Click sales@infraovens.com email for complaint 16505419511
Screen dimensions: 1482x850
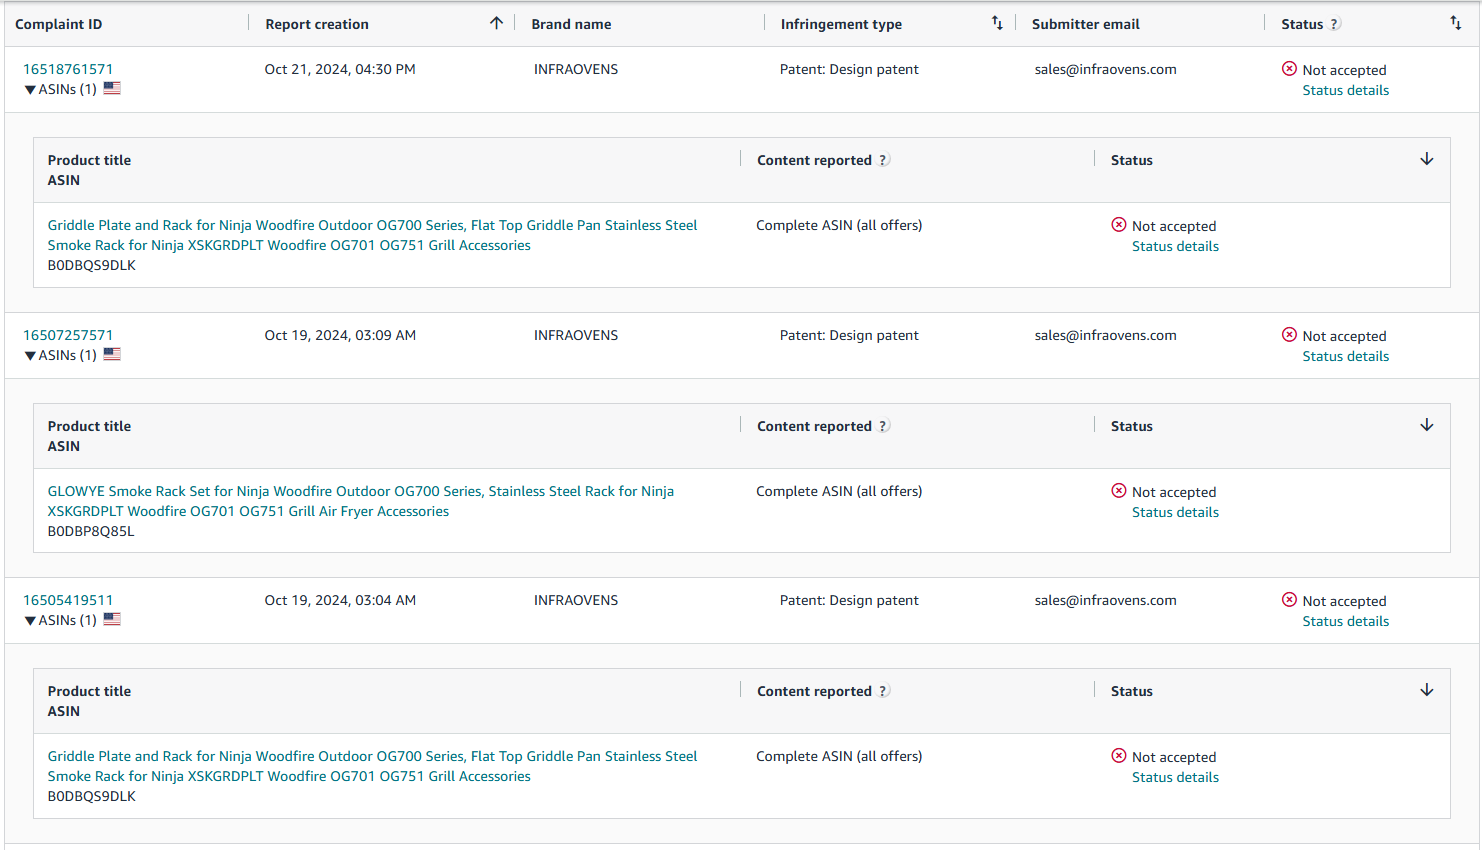click(x=1106, y=600)
